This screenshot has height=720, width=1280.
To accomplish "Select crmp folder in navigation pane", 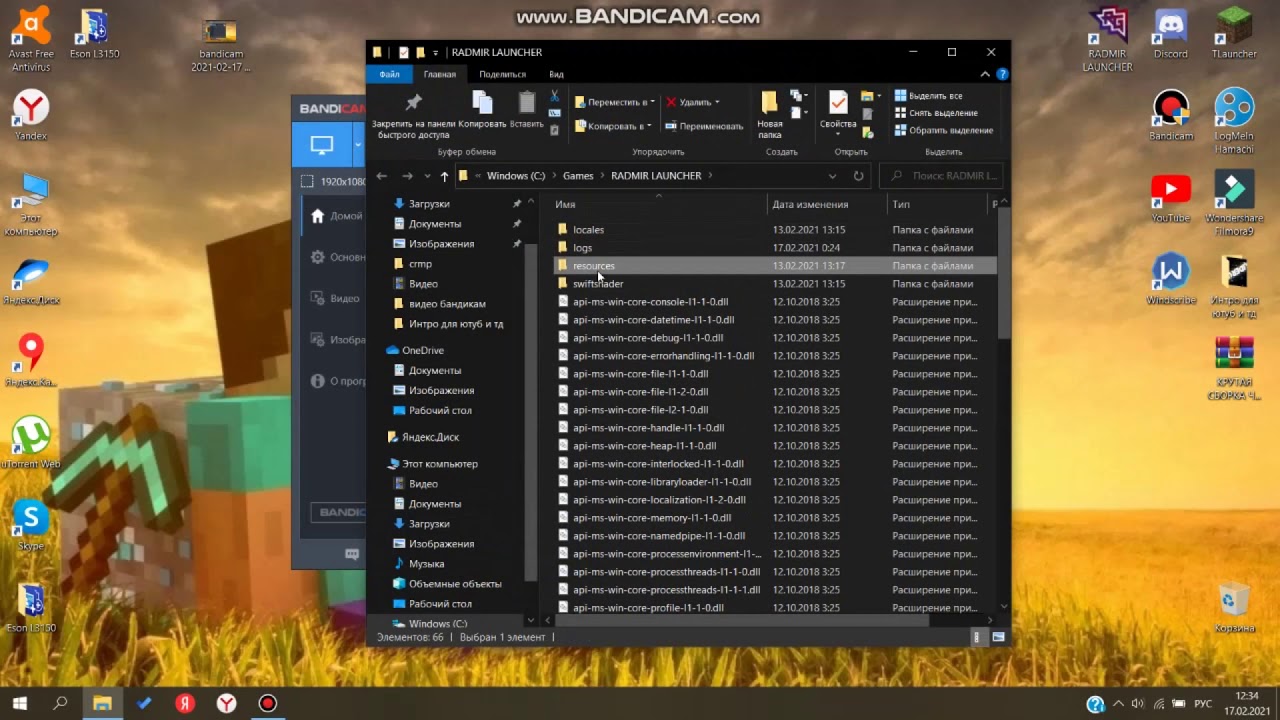I will tap(420, 264).
